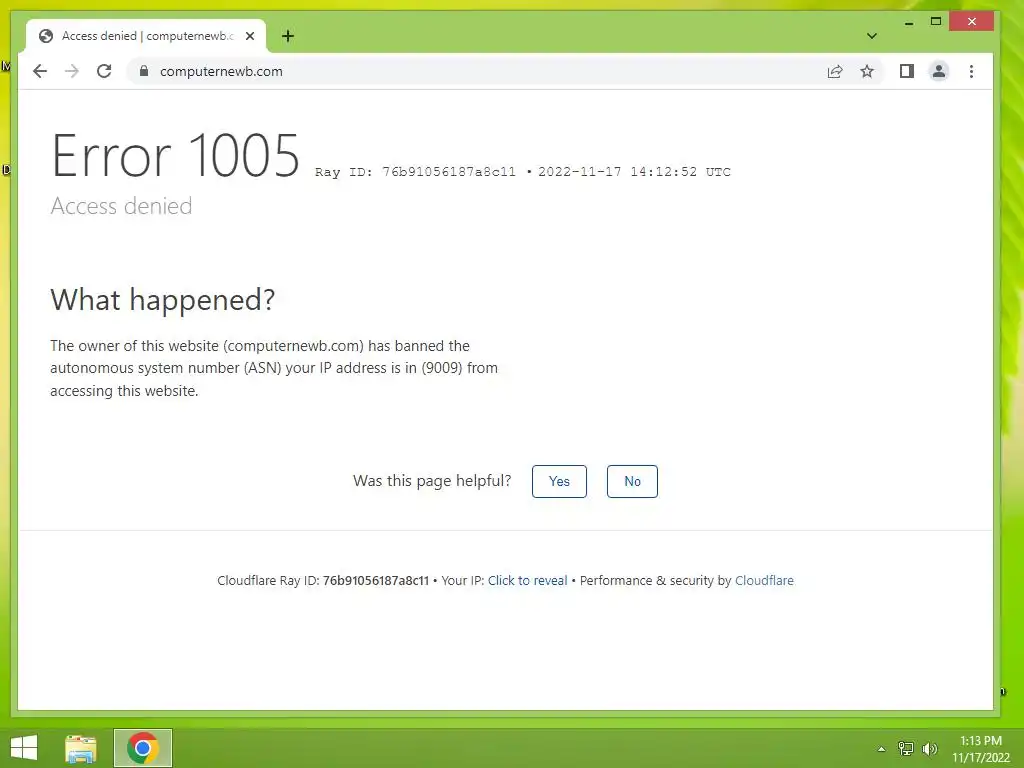Select the Access denied tab
1024x768 pixels.
click(146, 36)
